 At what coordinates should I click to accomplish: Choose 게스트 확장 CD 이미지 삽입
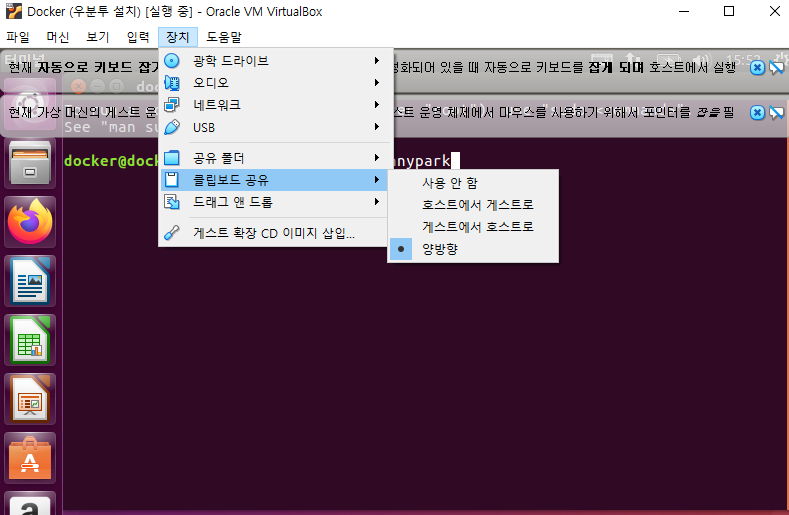click(276, 233)
